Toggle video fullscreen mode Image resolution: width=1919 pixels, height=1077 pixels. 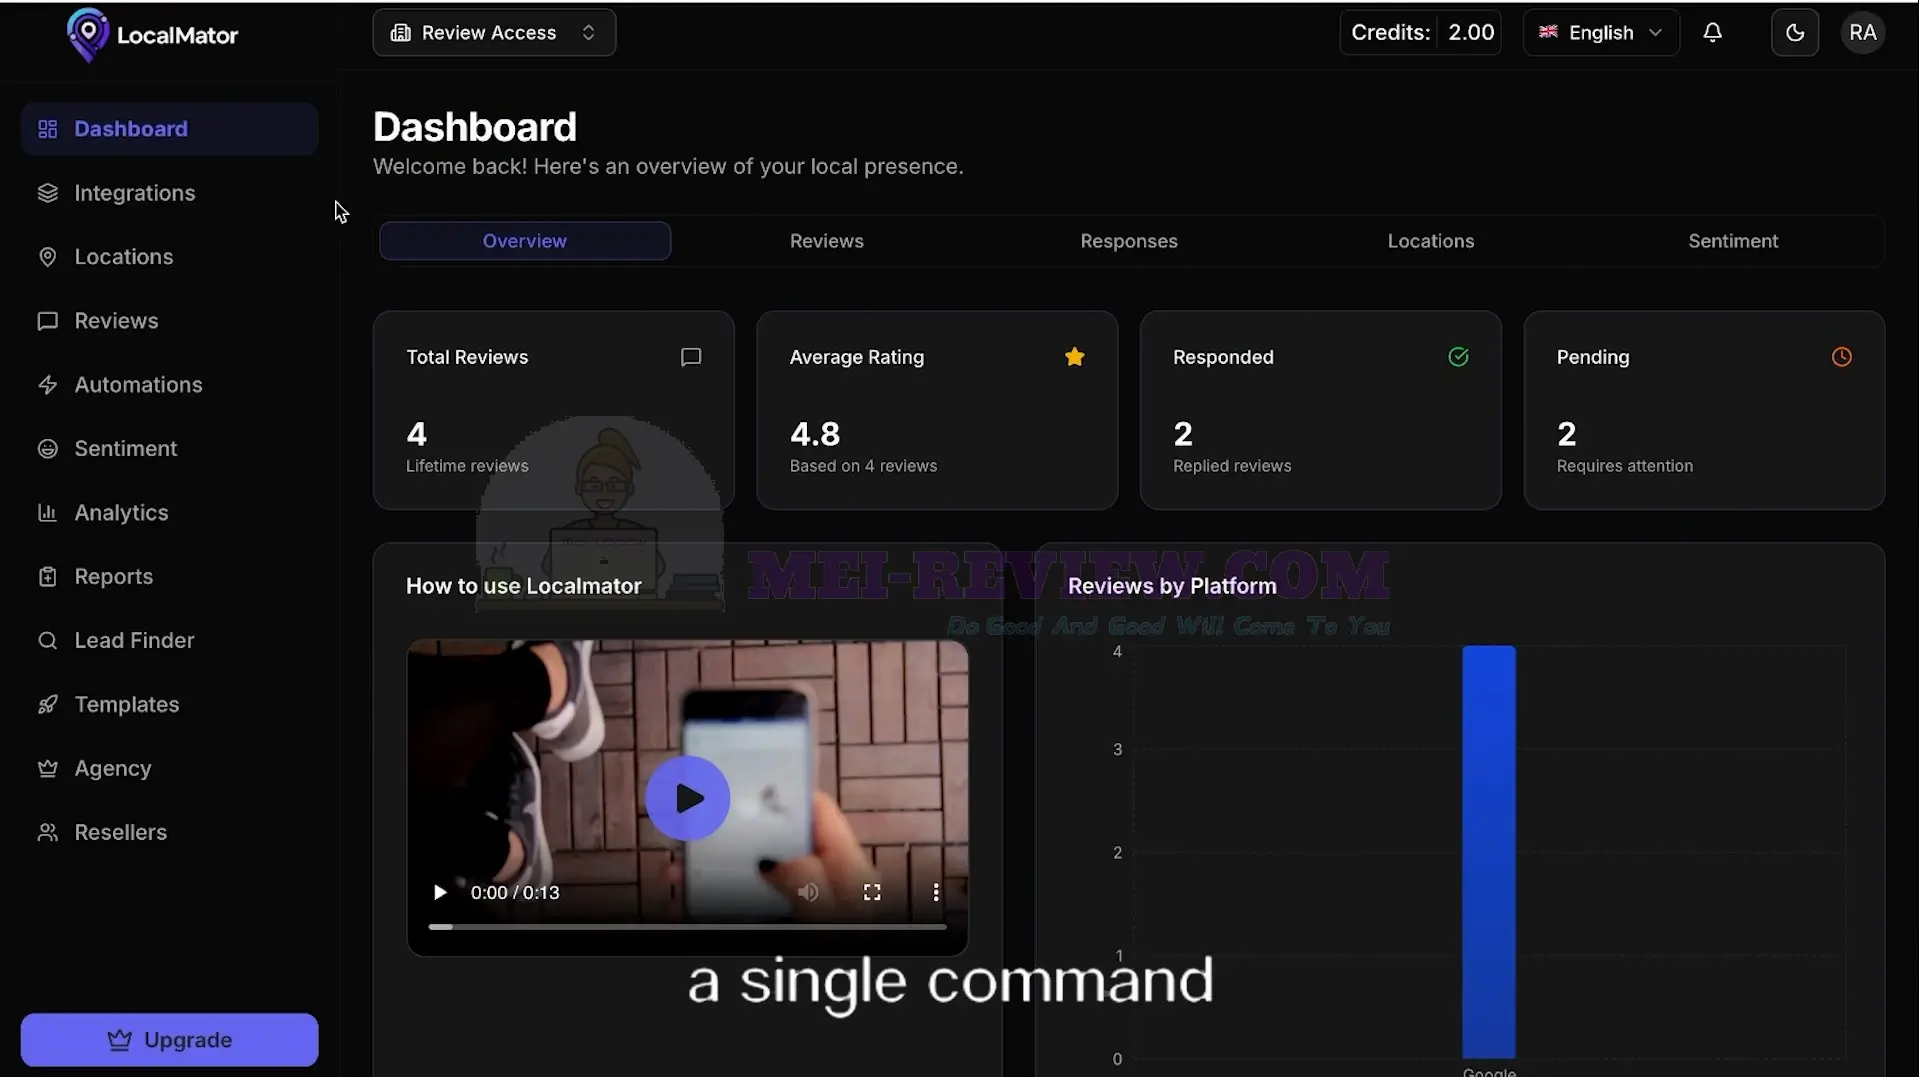(x=872, y=892)
